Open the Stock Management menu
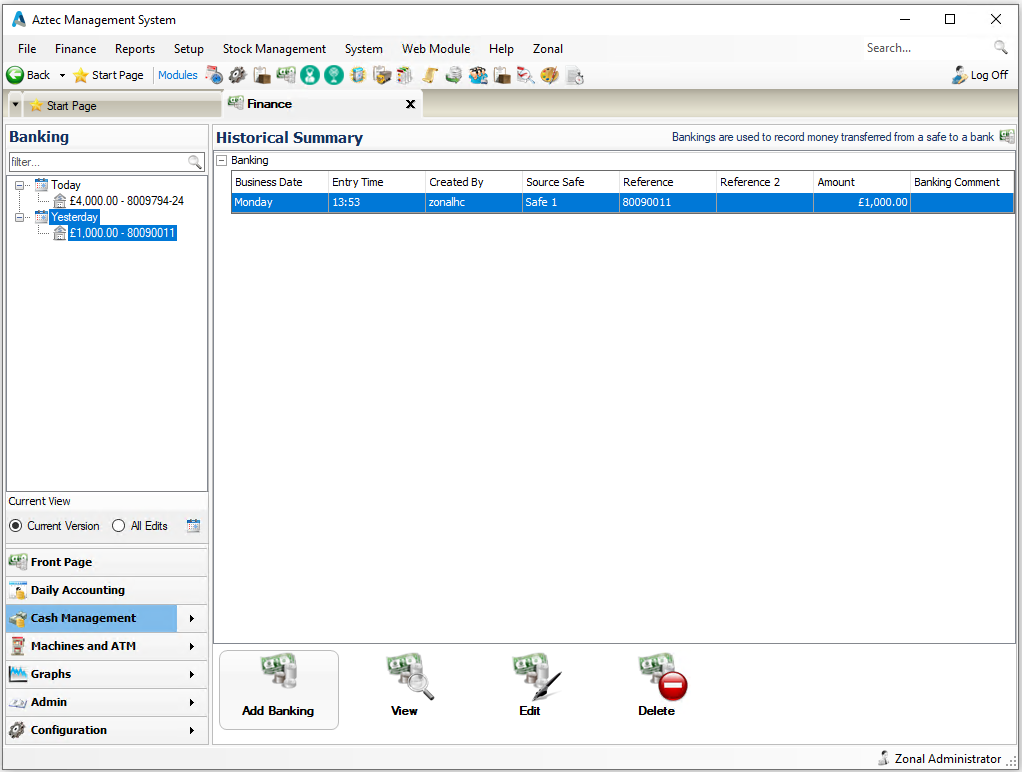The height and width of the screenshot is (772, 1022). 274,48
